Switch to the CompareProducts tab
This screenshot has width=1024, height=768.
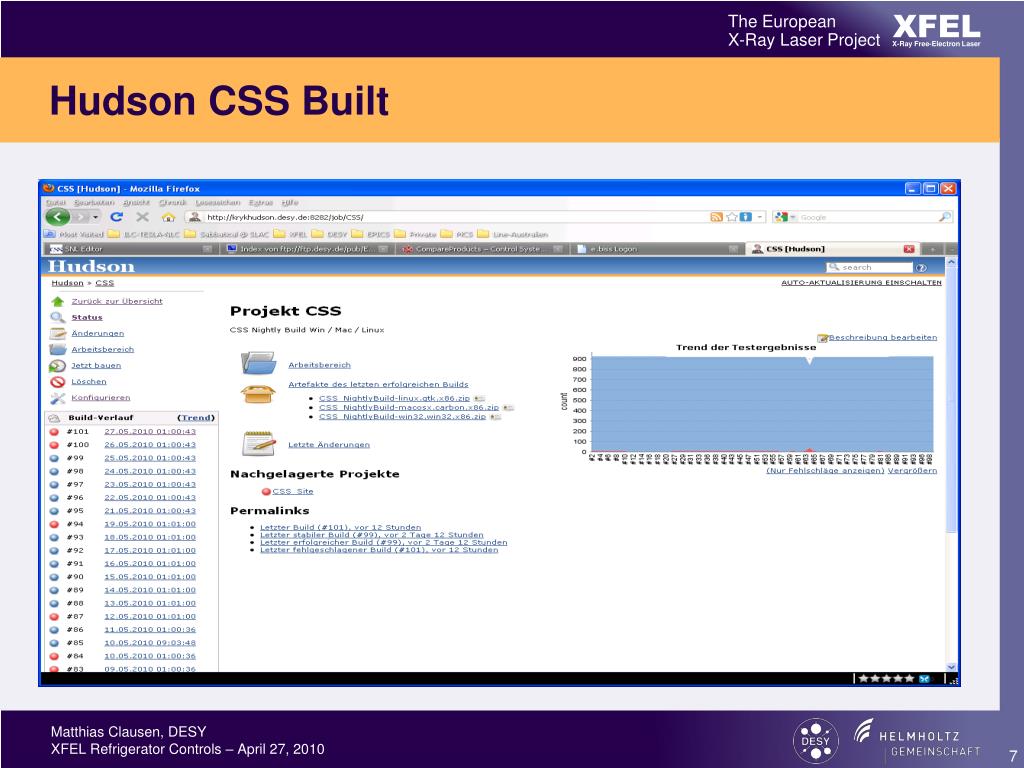481,249
